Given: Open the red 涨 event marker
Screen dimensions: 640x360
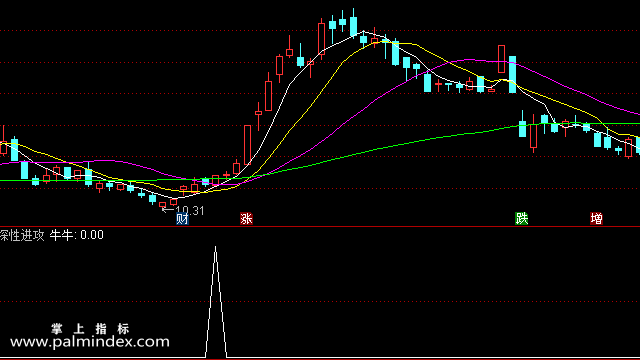Looking at the screenshot, I should click(246, 219).
